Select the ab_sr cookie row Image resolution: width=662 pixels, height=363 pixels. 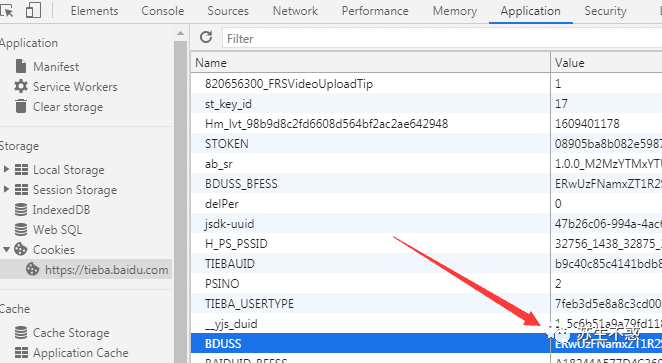[426, 163]
